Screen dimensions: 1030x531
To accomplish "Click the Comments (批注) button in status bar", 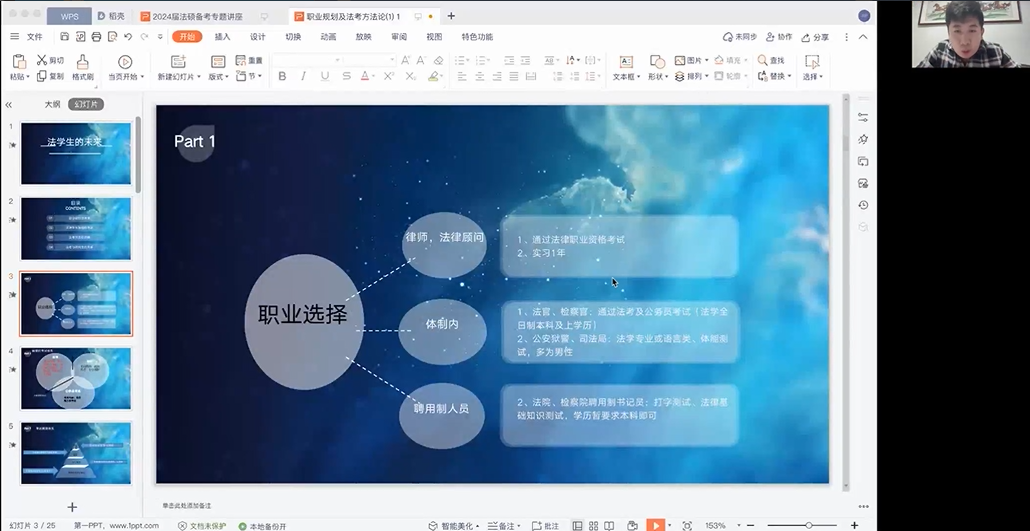I will pyautogui.click(x=546, y=525).
